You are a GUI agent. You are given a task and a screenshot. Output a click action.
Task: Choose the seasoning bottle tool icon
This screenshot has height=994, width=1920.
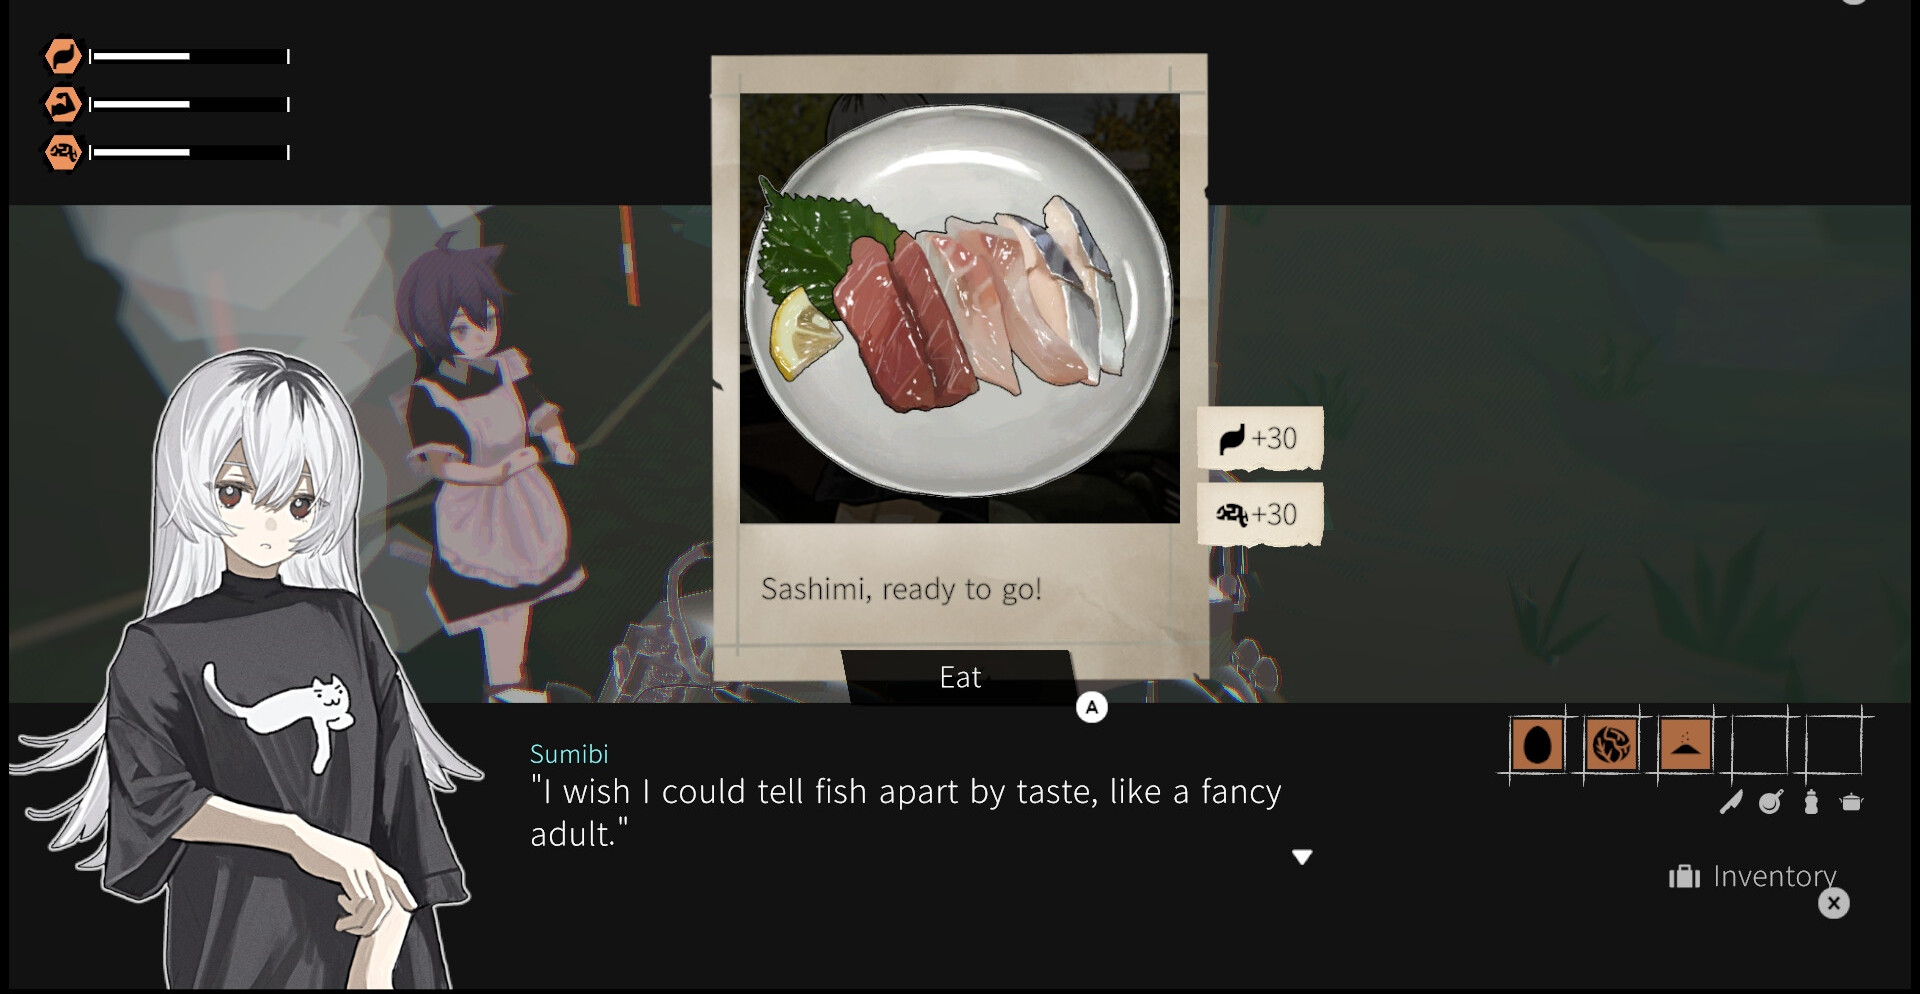1811,802
